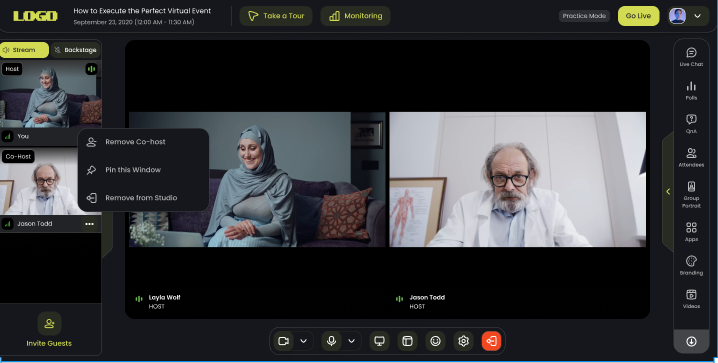The width and height of the screenshot is (718, 363).
Task: Expand the camera options dropdown arrow
Action: 303,341
